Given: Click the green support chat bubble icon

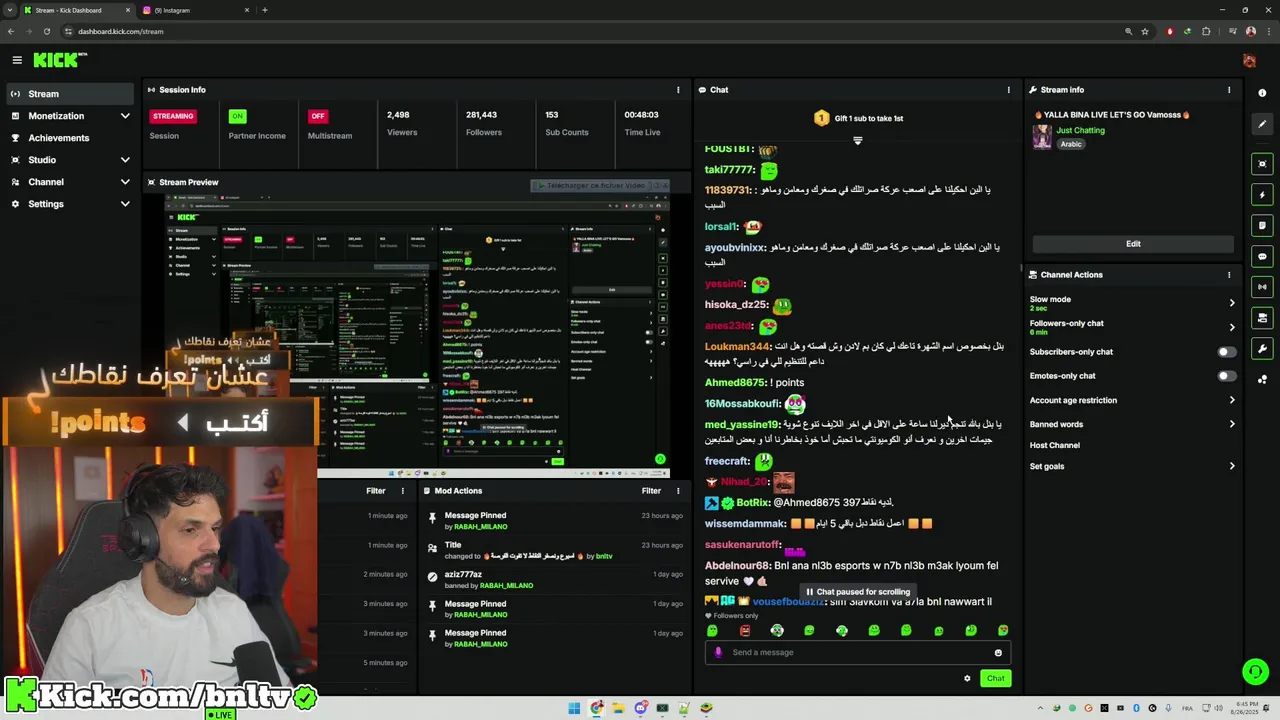Looking at the screenshot, I should (1255, 672).
